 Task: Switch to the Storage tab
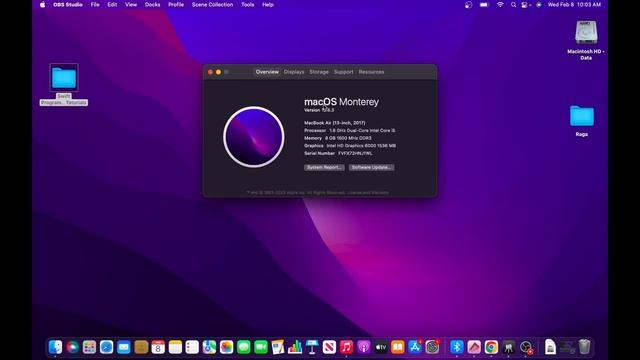319,72
